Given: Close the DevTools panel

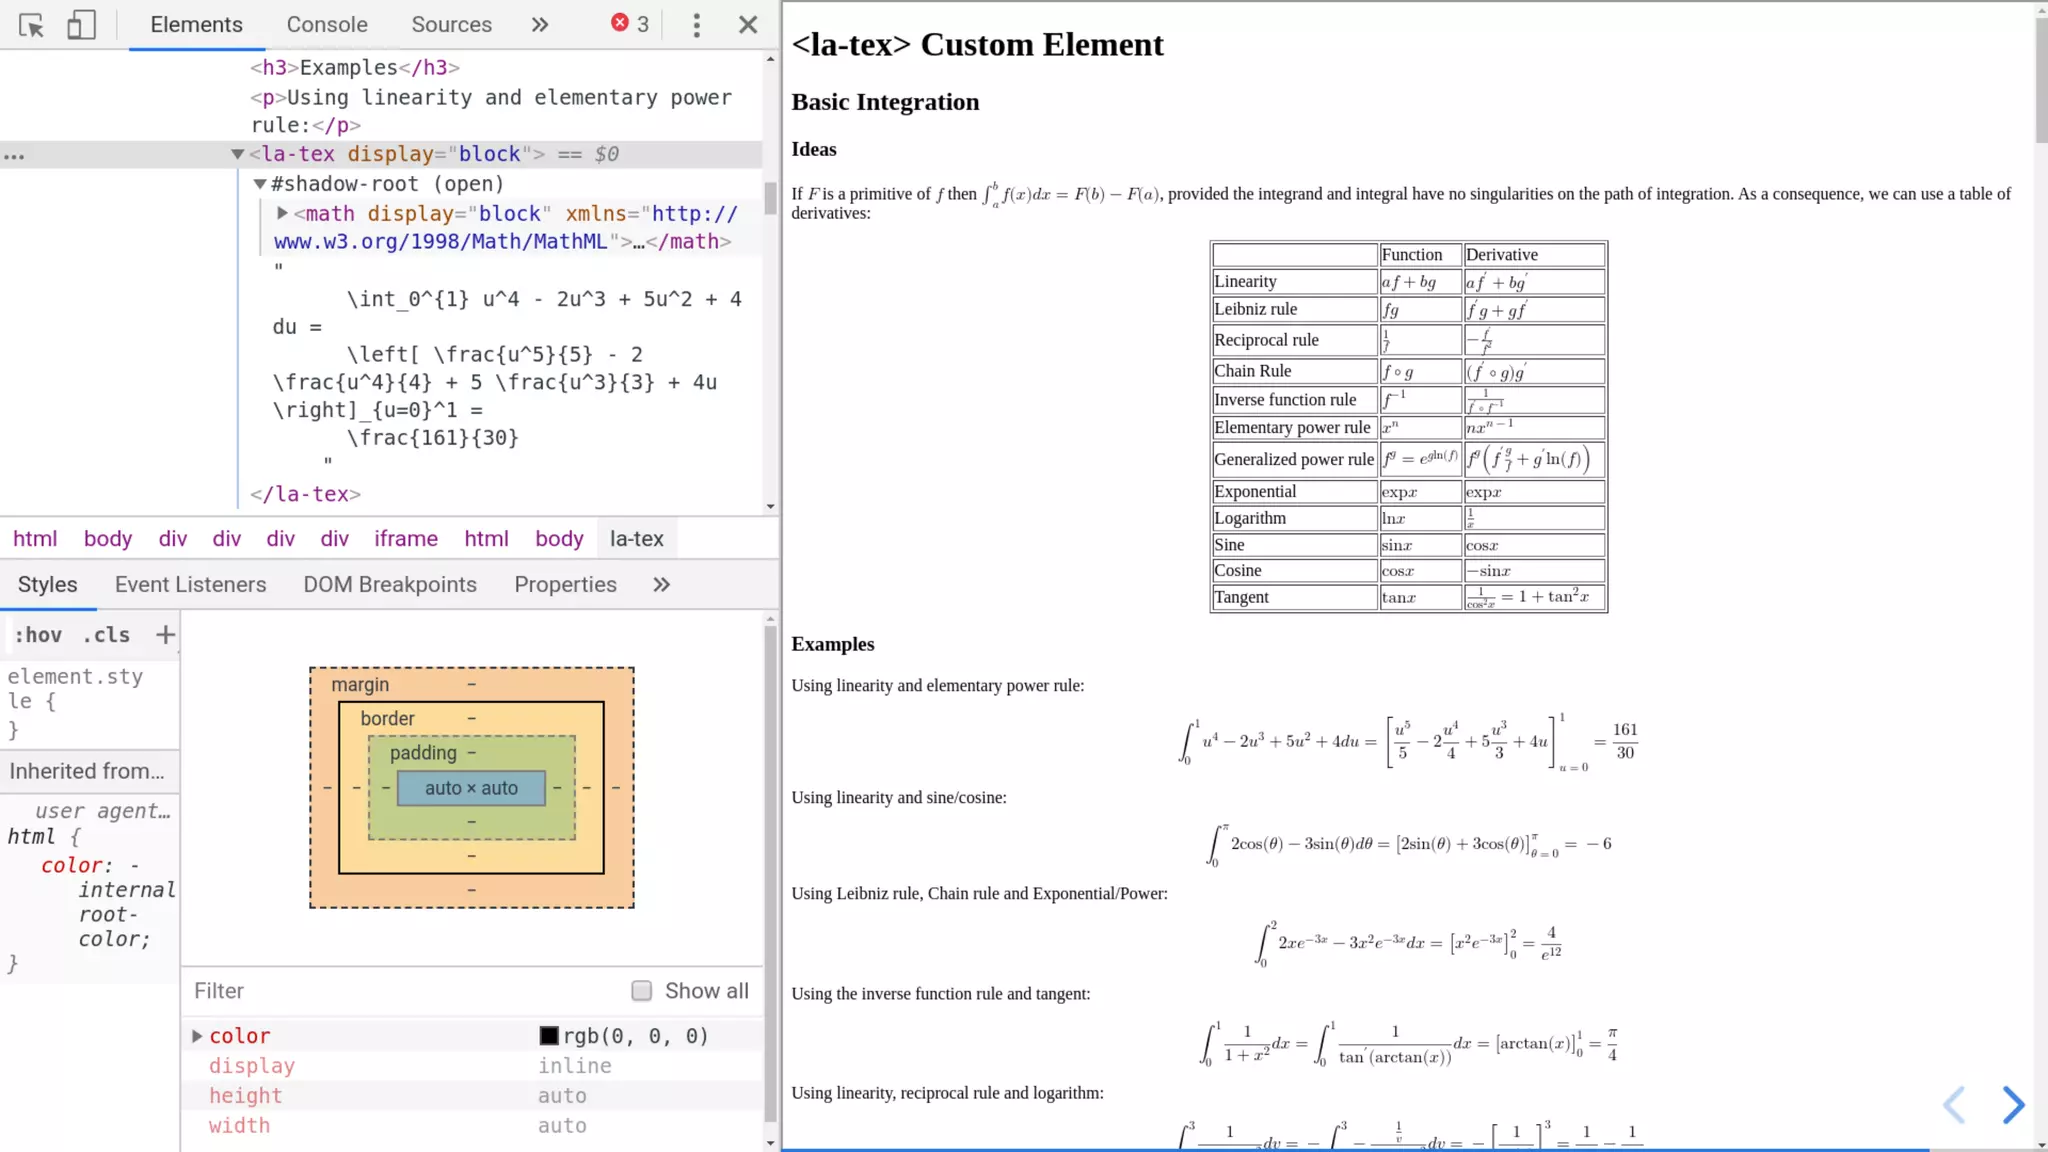Looking at the screenshot, I should tap(748, 25).
